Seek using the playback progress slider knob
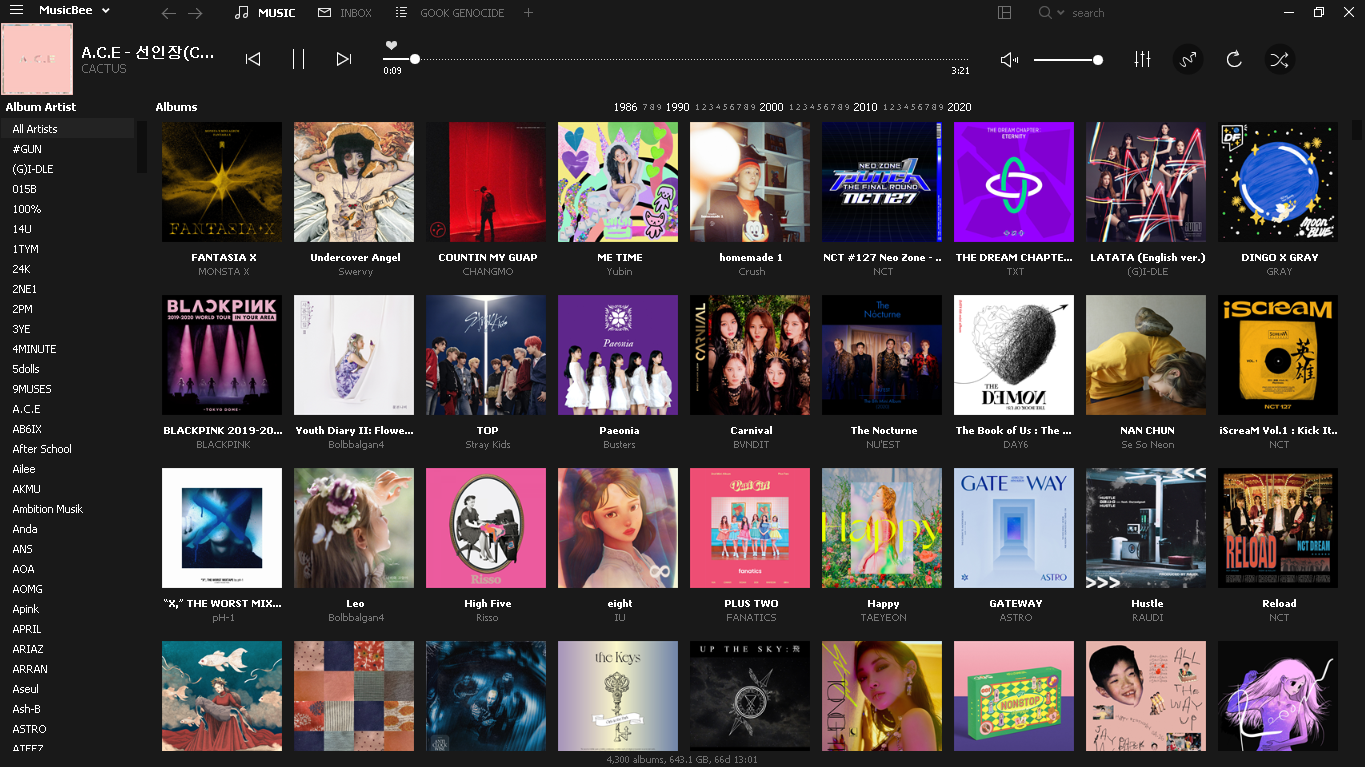This screenshot has width=1365, height=767. (415, 60)
